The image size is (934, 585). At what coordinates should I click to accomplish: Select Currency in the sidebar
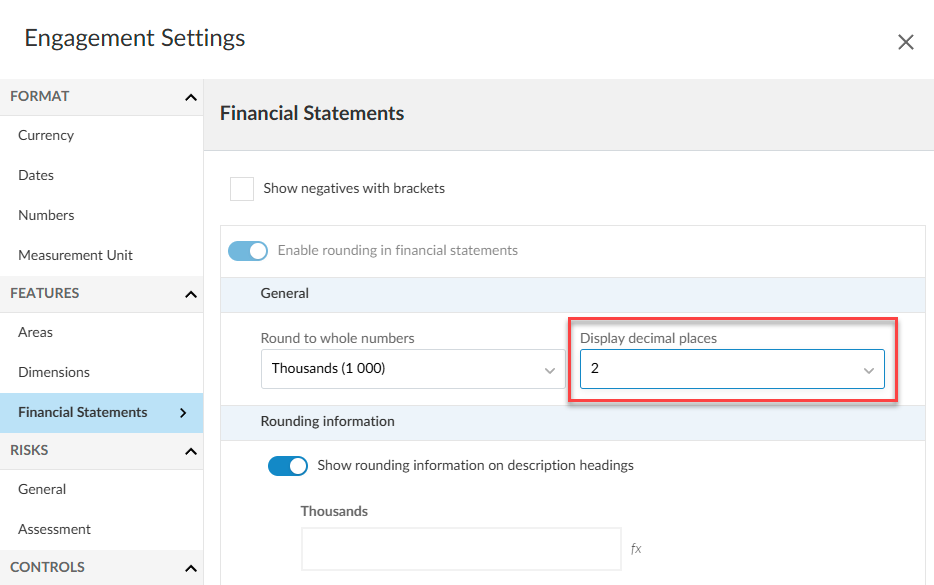point(45,135)
